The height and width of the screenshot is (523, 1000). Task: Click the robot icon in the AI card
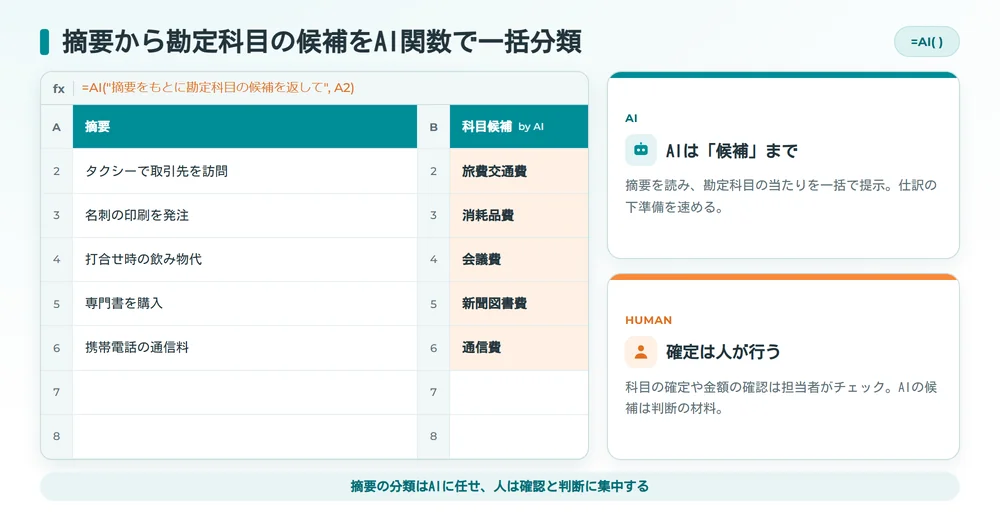coord(640,150)
